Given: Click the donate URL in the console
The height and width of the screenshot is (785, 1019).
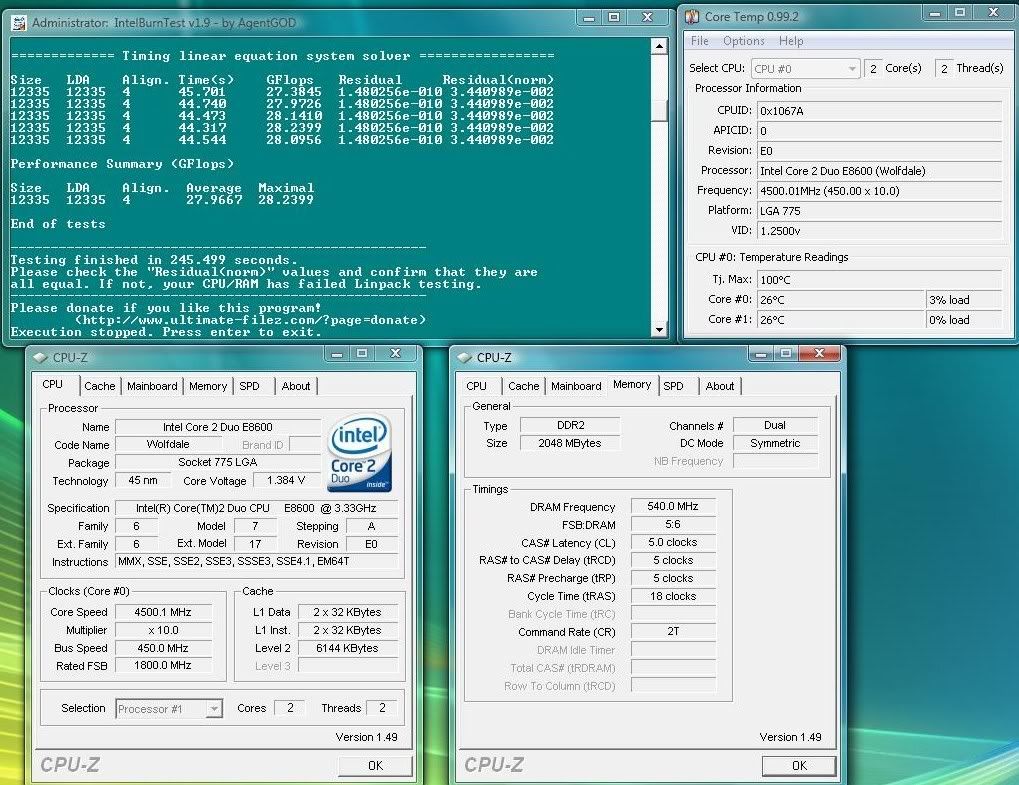Looking at the screenshot, I should point(250,320).
